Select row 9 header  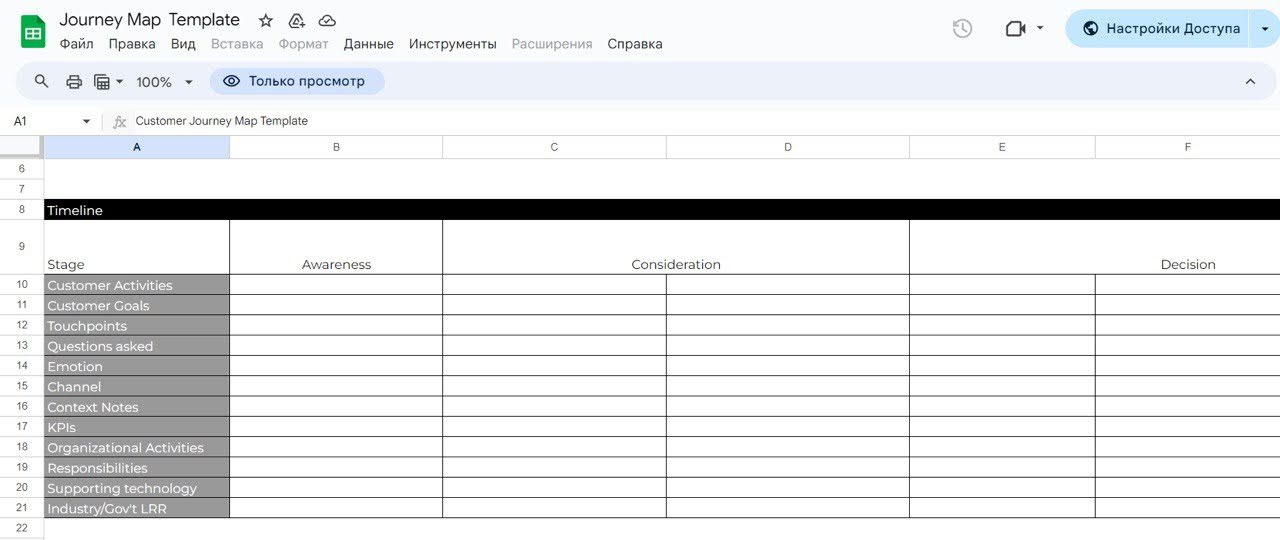(x=22, y=247)
